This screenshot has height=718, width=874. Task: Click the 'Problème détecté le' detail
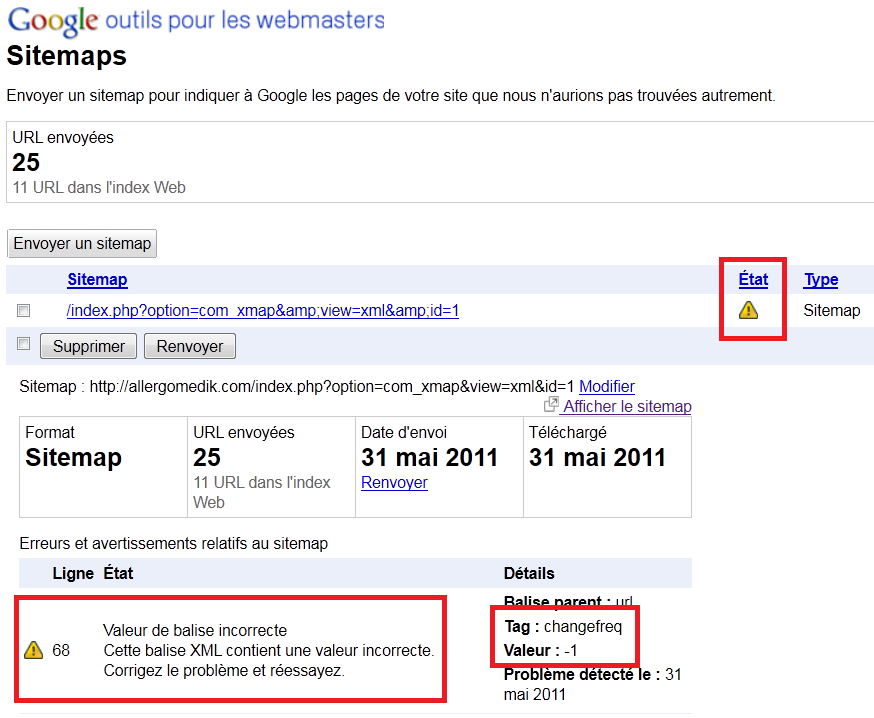pos(593,685)
